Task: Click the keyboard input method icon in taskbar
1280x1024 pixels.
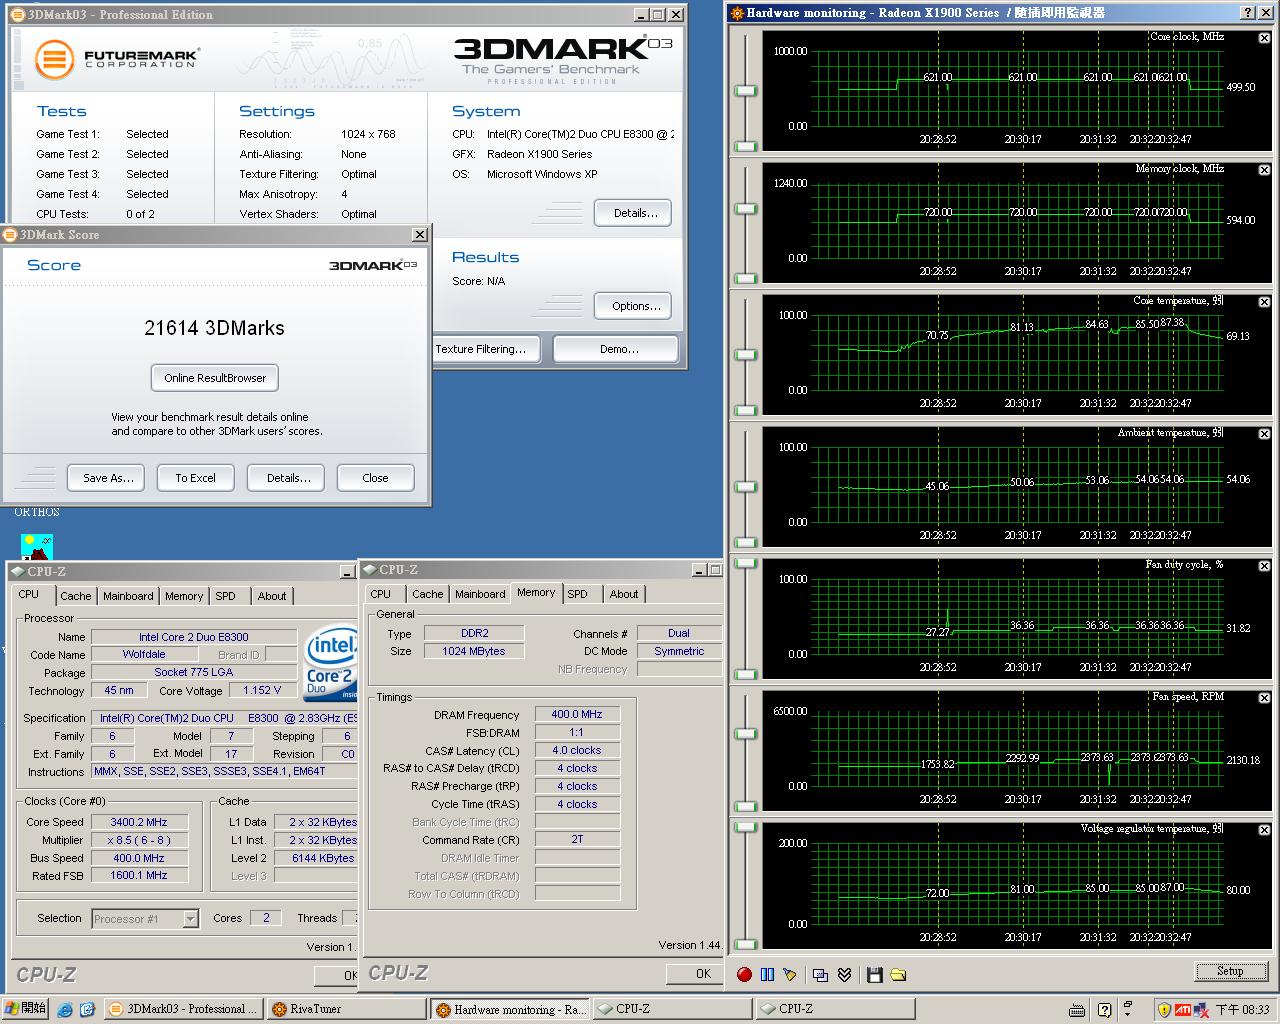Action: click(1077, 1010)
